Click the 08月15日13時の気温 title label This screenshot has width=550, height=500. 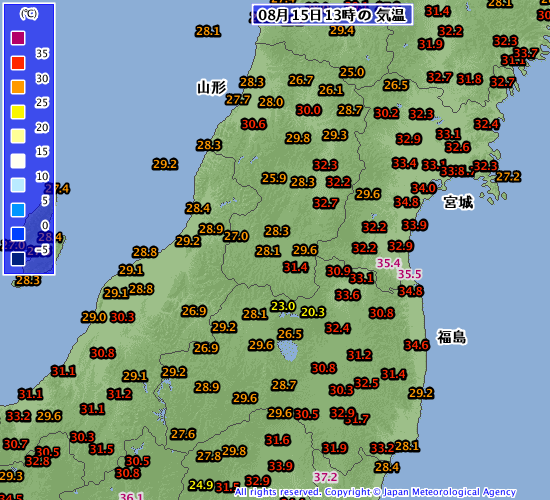(332, 15)
